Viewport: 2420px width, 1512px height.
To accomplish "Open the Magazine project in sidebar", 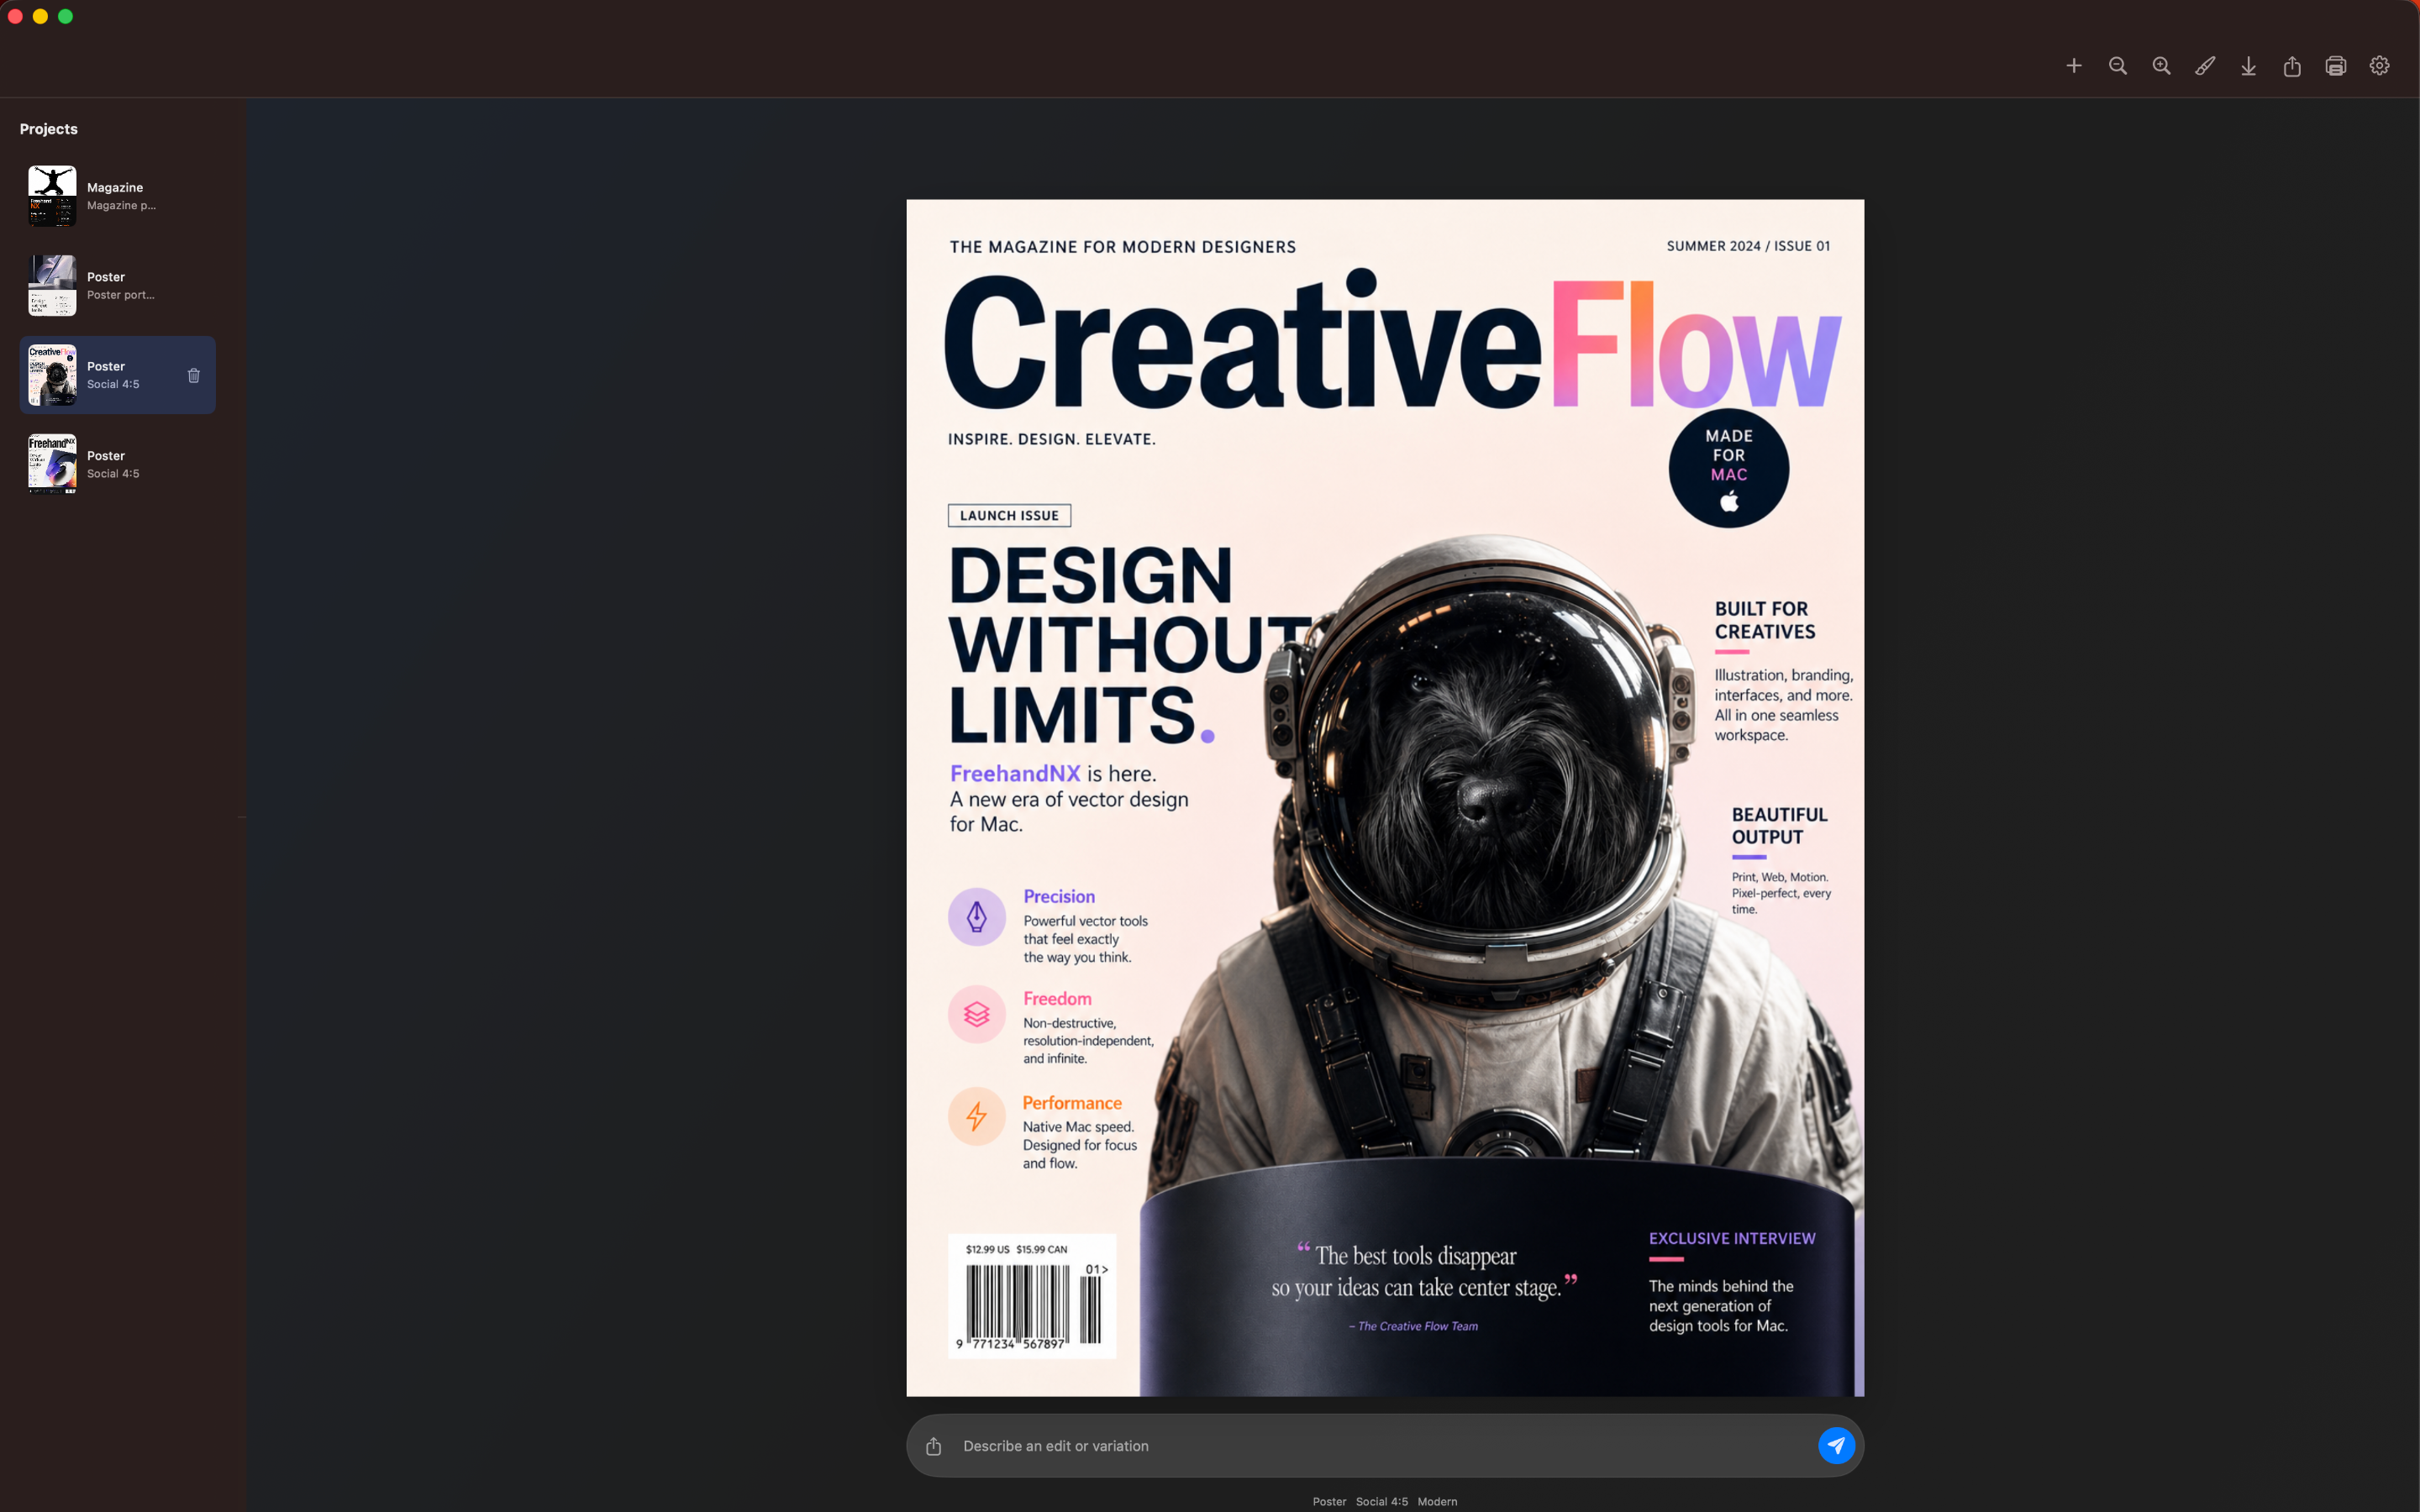I will pyautogui.click(x=118, y=196).
